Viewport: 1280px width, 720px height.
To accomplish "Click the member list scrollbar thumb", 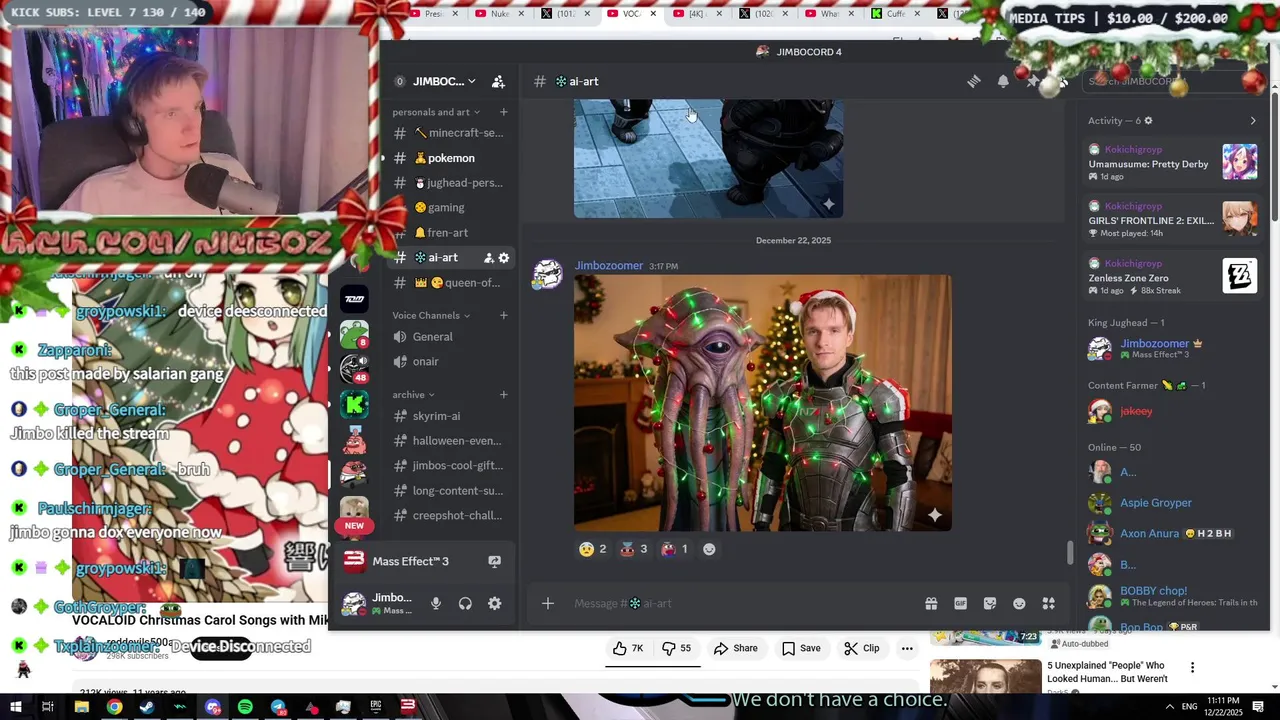I will 1274,157.
